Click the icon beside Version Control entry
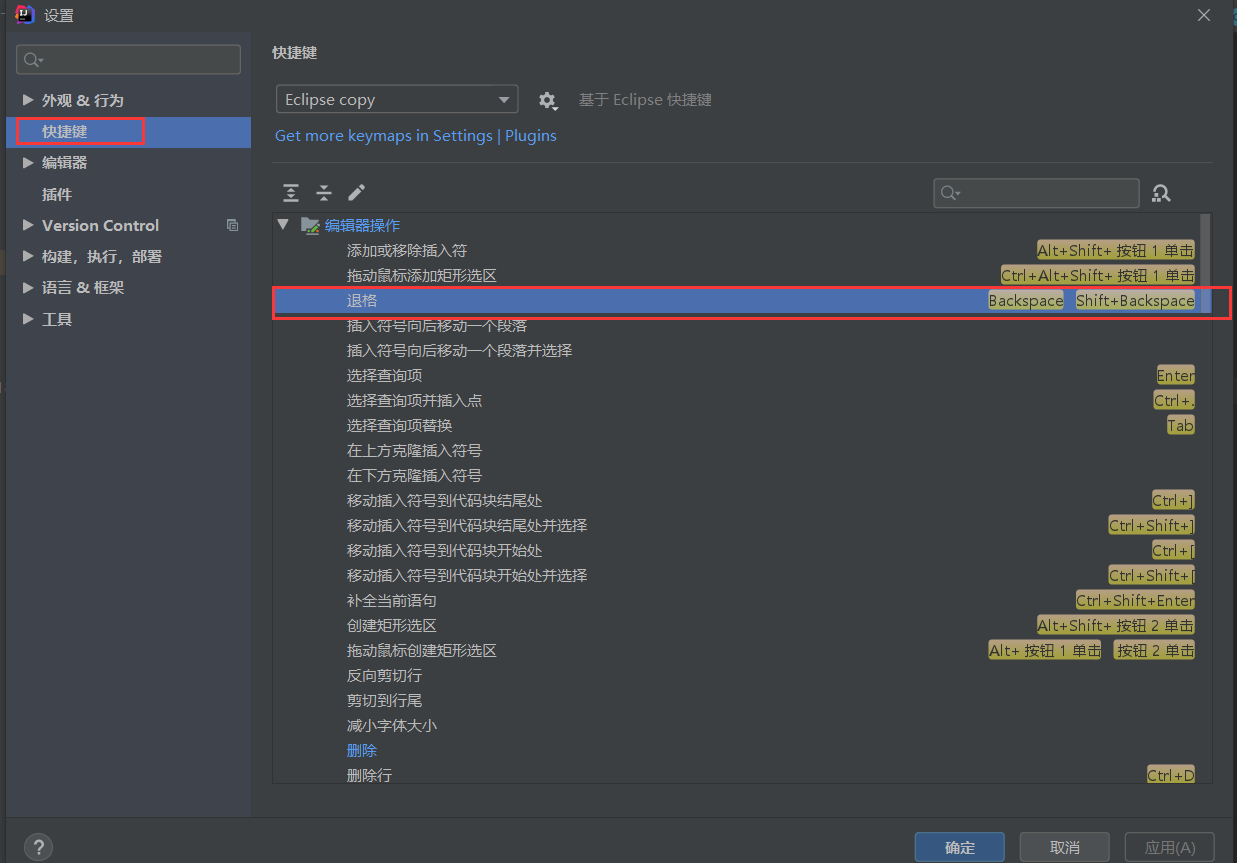The height and width of the screenshot is (863, 1237). pyautogui.click(x=232, y=225)
